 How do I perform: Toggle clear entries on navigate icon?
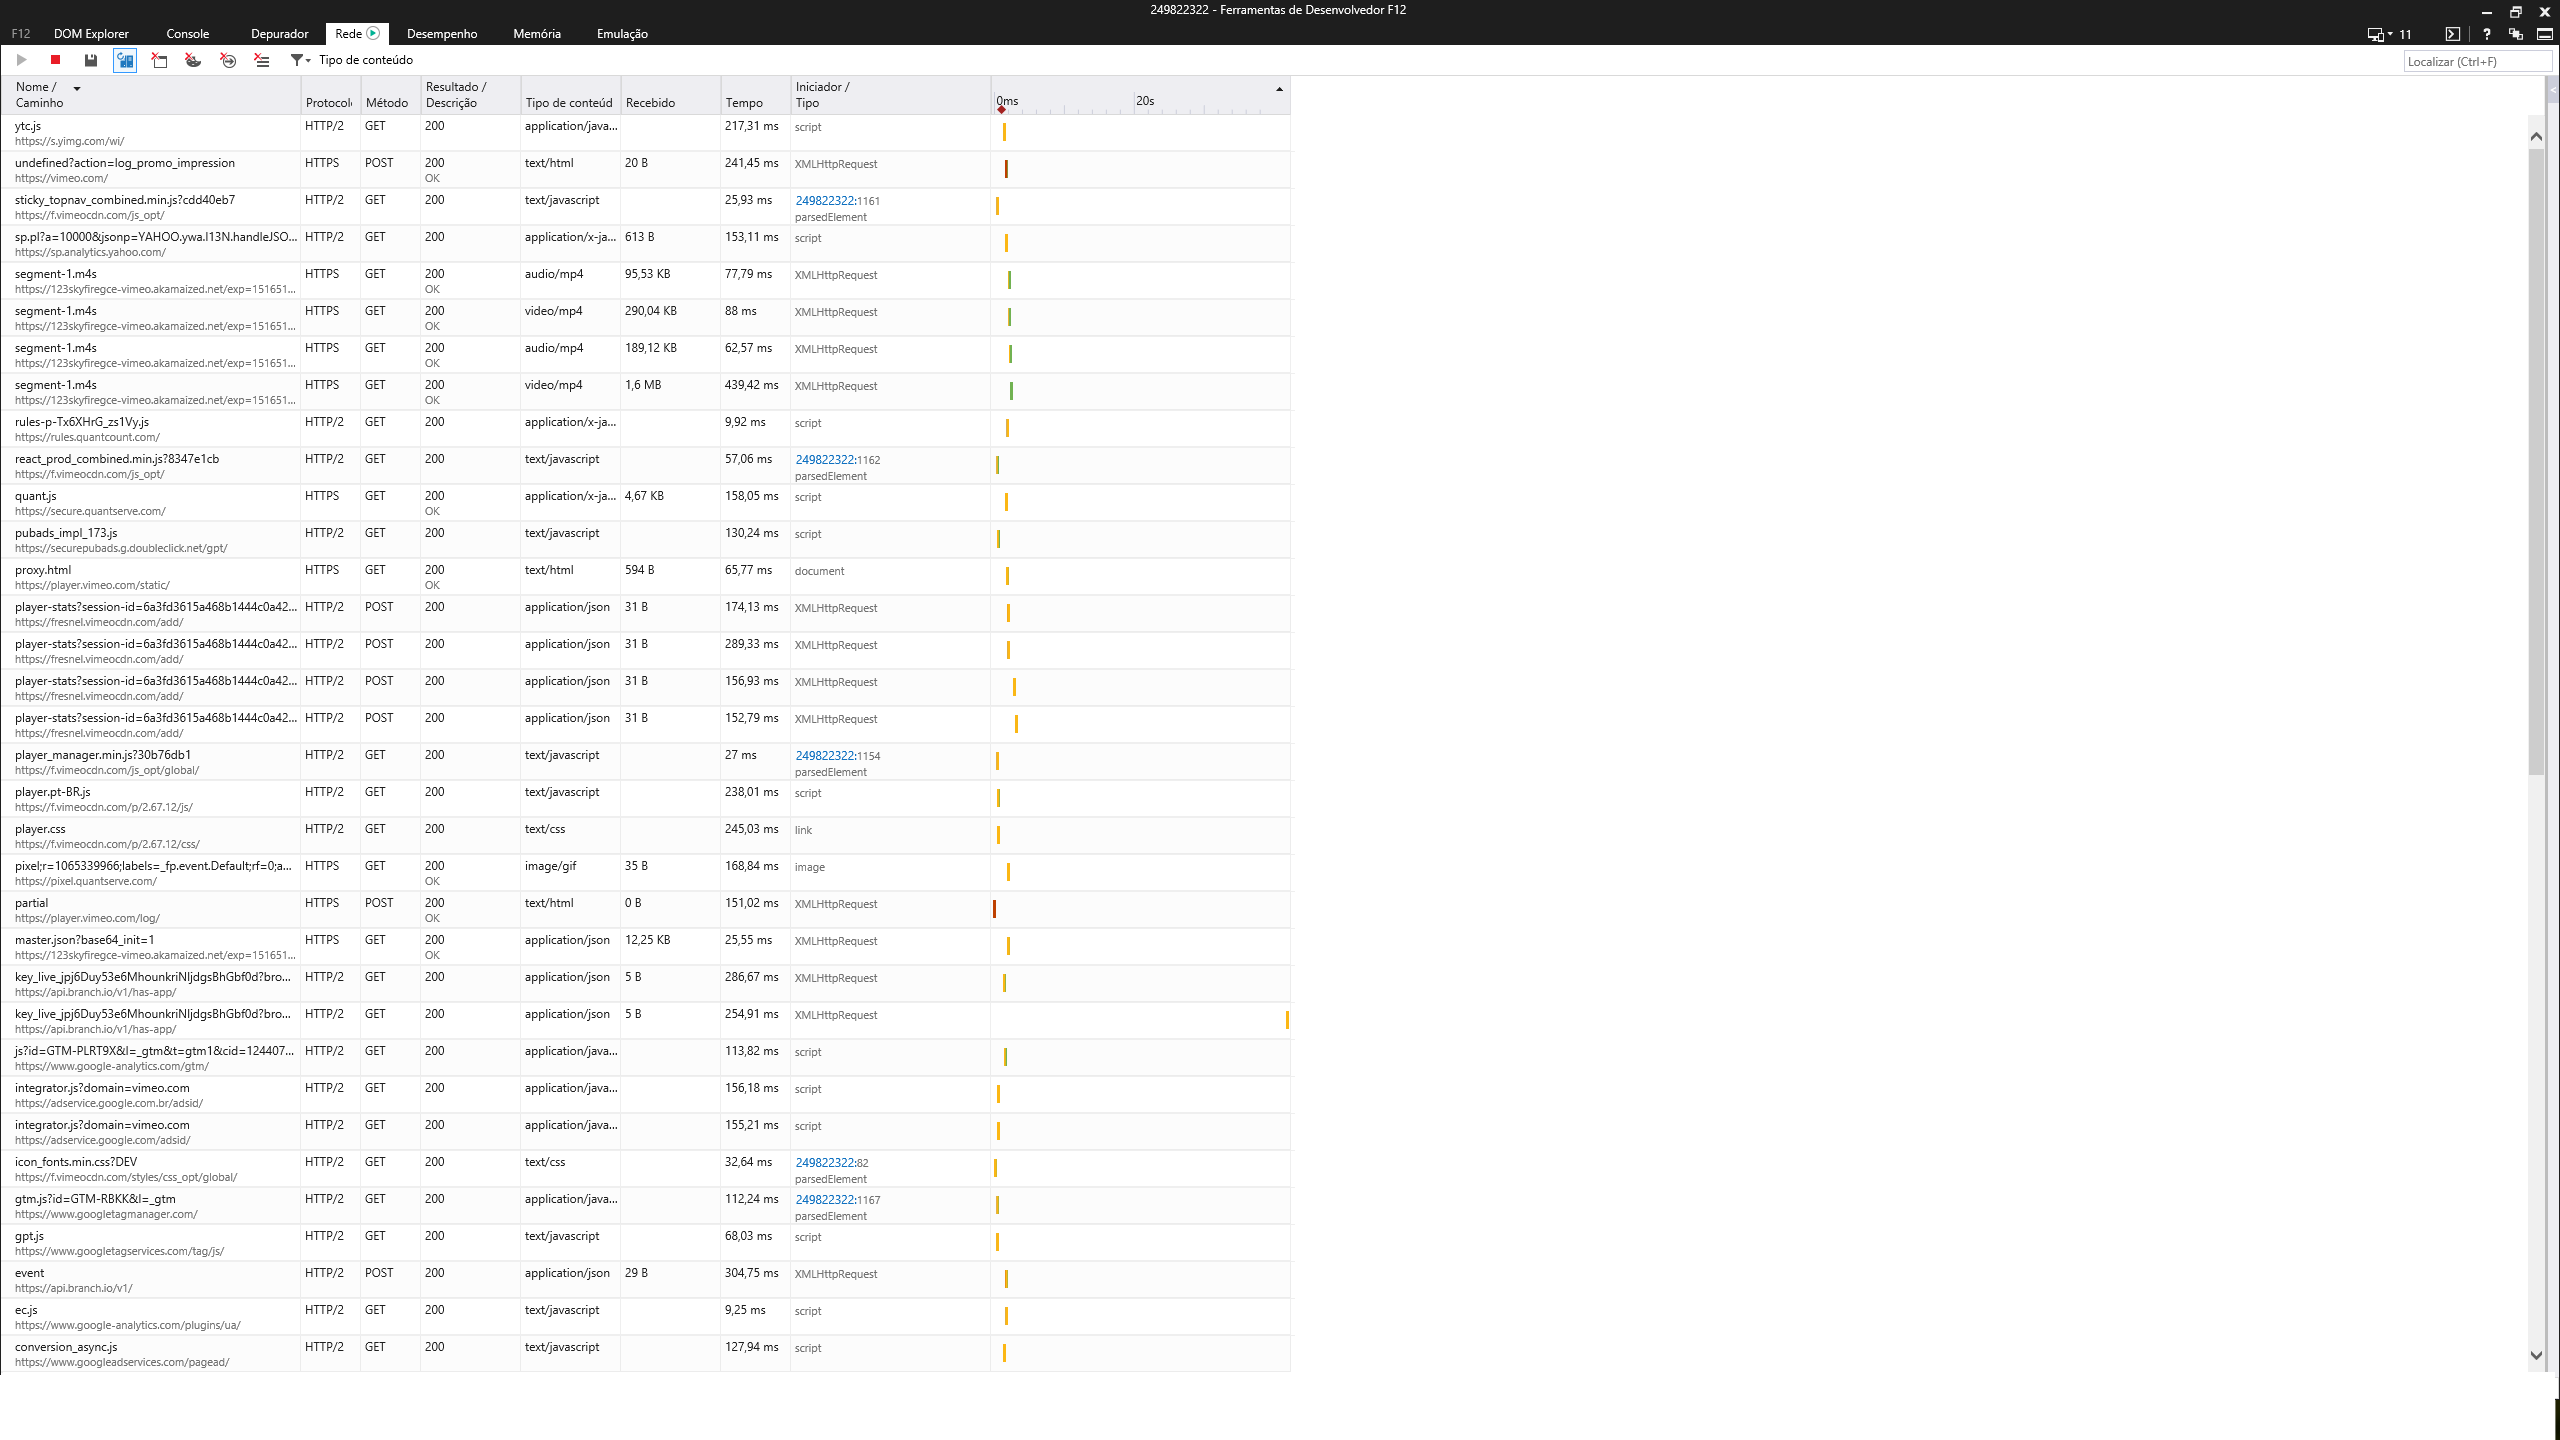pyautogui.click(x=228, y=60)
